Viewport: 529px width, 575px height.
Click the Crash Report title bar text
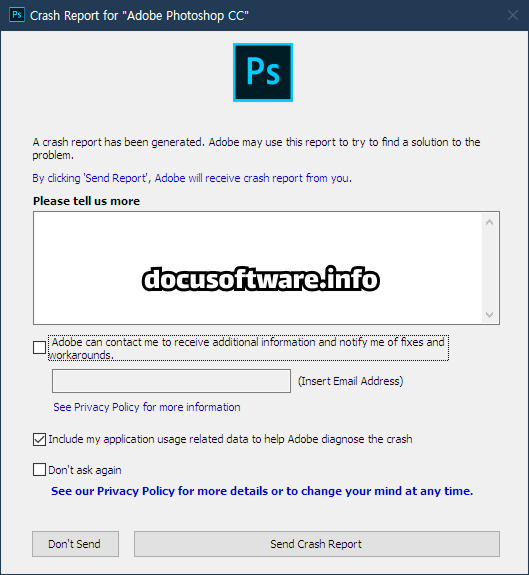coord(139,16)
